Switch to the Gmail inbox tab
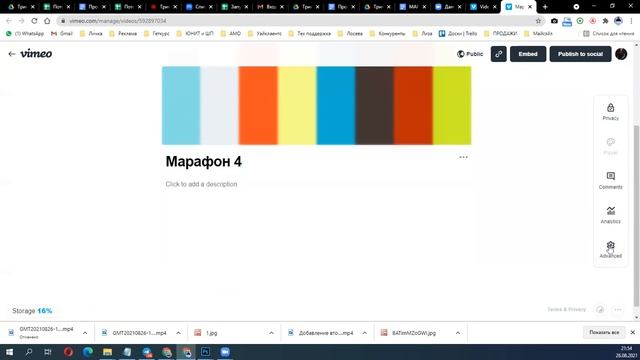Screen dimensions: 640x360 click(x=269, y=7)
